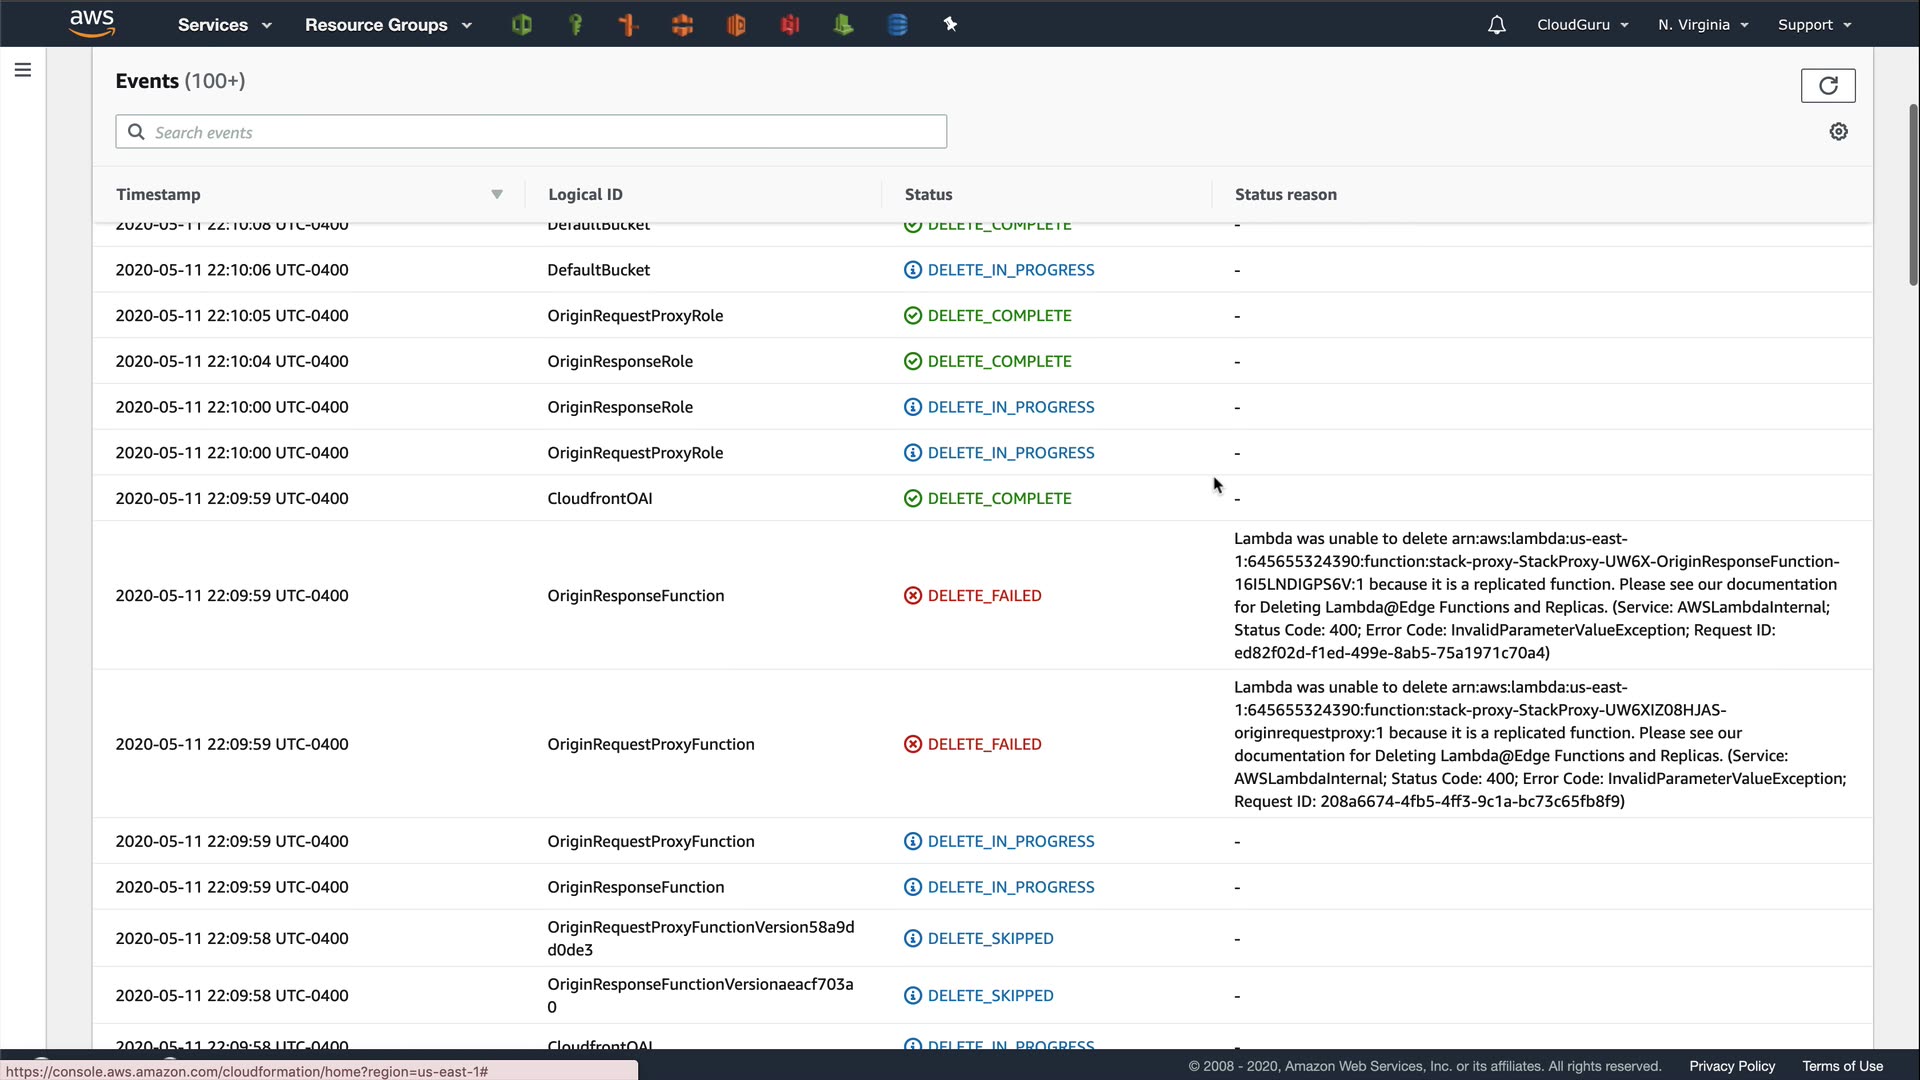
Task: Click the white pin shortcuts icon
Action: tap(950, 25)
